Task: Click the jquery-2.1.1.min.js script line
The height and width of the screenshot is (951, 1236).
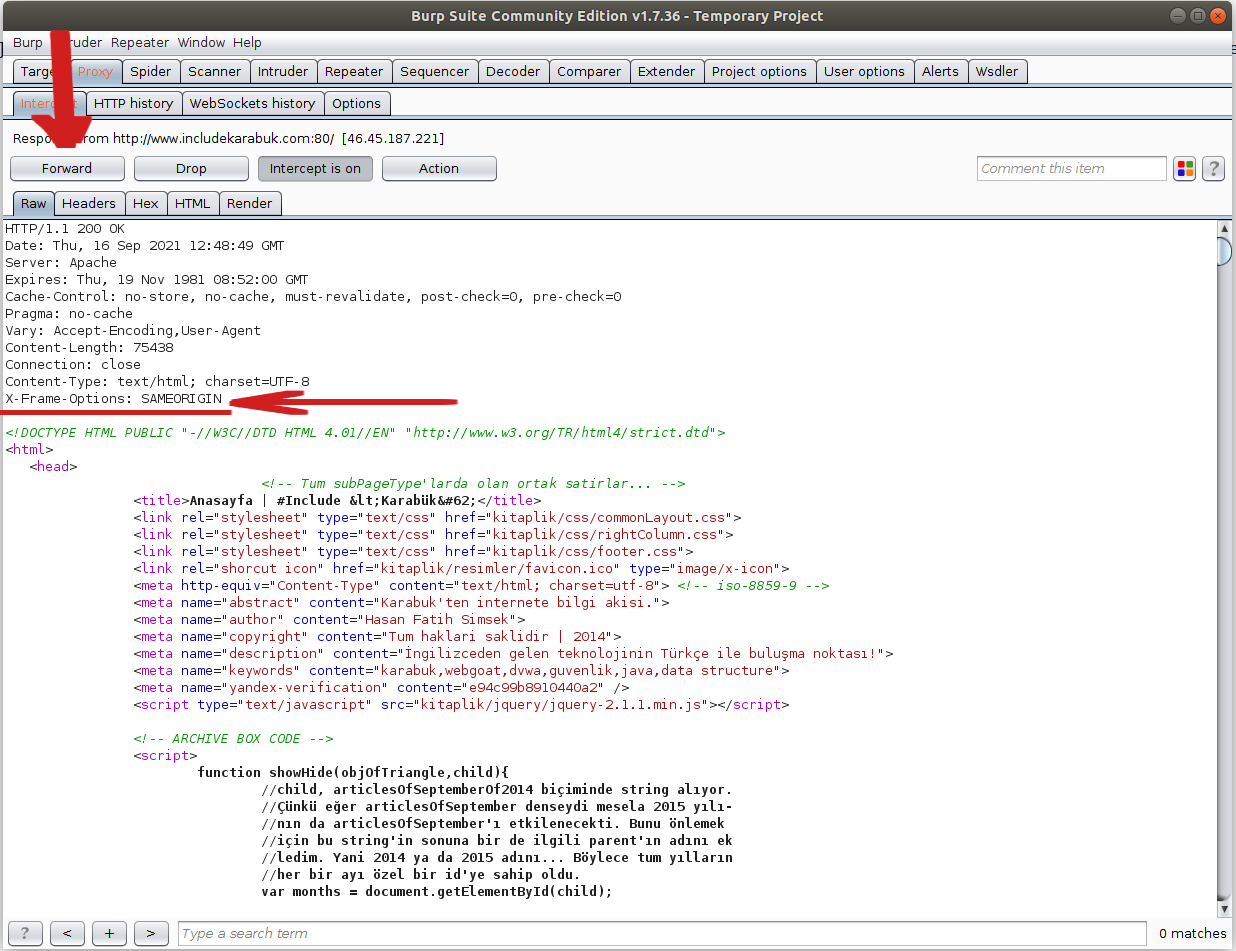Action: click(461, 705)
